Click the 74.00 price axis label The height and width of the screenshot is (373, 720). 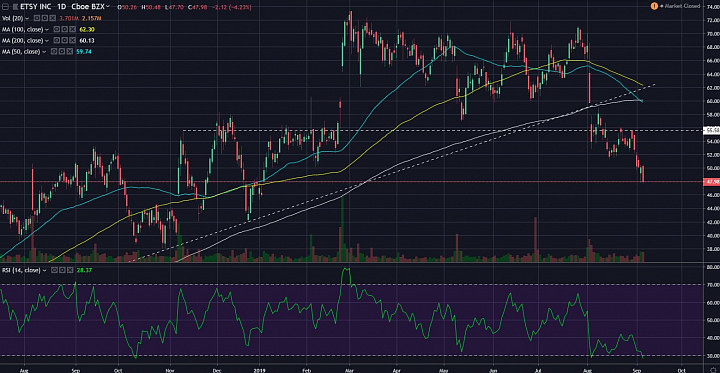tap(713, 6)
